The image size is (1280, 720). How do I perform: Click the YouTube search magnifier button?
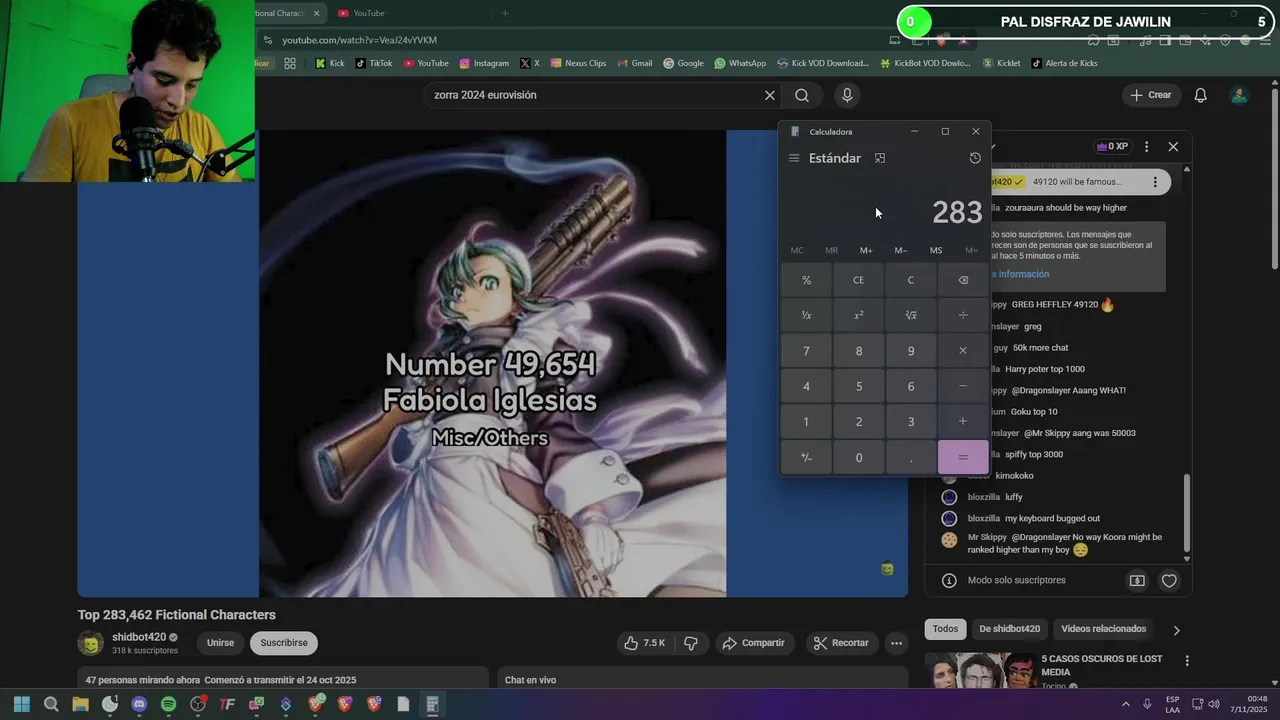coord(802,95)
